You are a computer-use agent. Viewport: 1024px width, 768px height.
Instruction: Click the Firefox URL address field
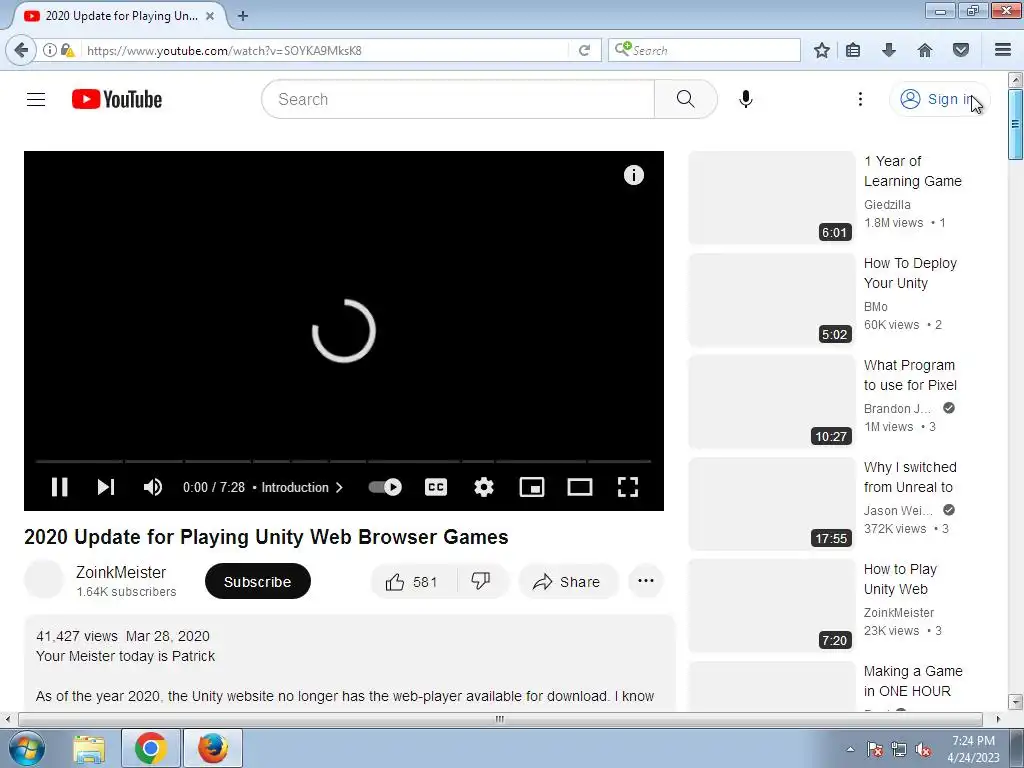(x=325, y=50)
